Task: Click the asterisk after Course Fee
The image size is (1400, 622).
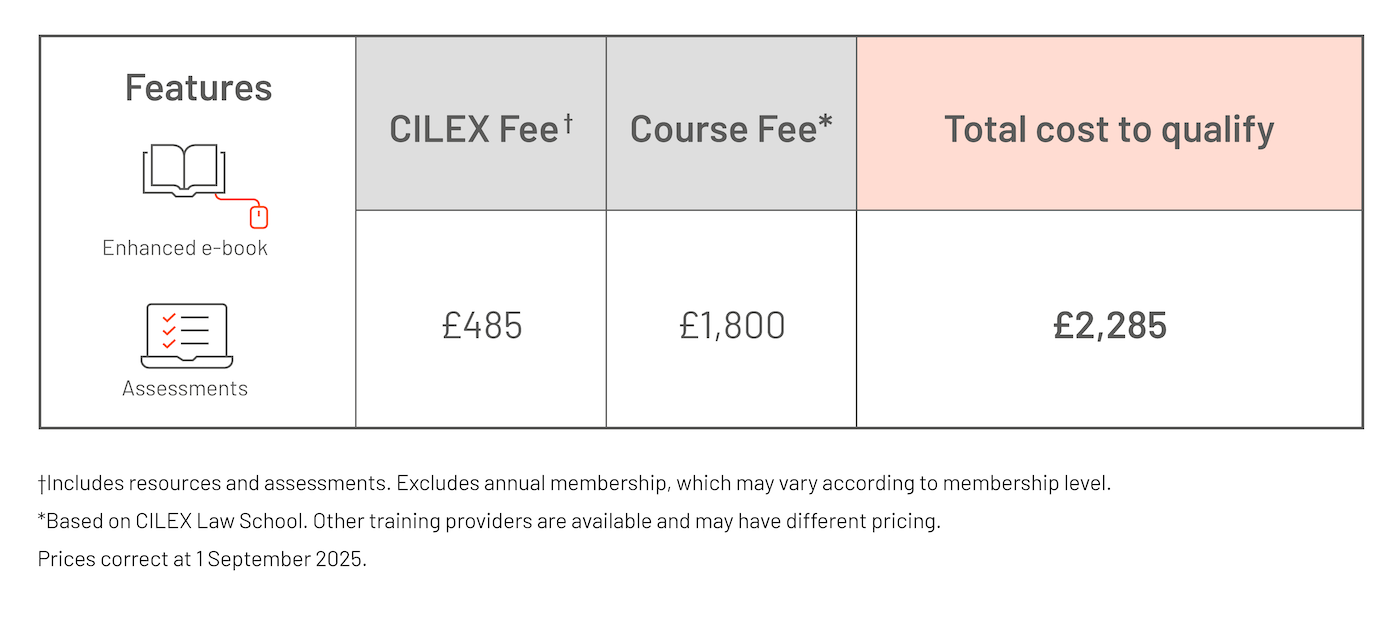Action: [826, 124]
